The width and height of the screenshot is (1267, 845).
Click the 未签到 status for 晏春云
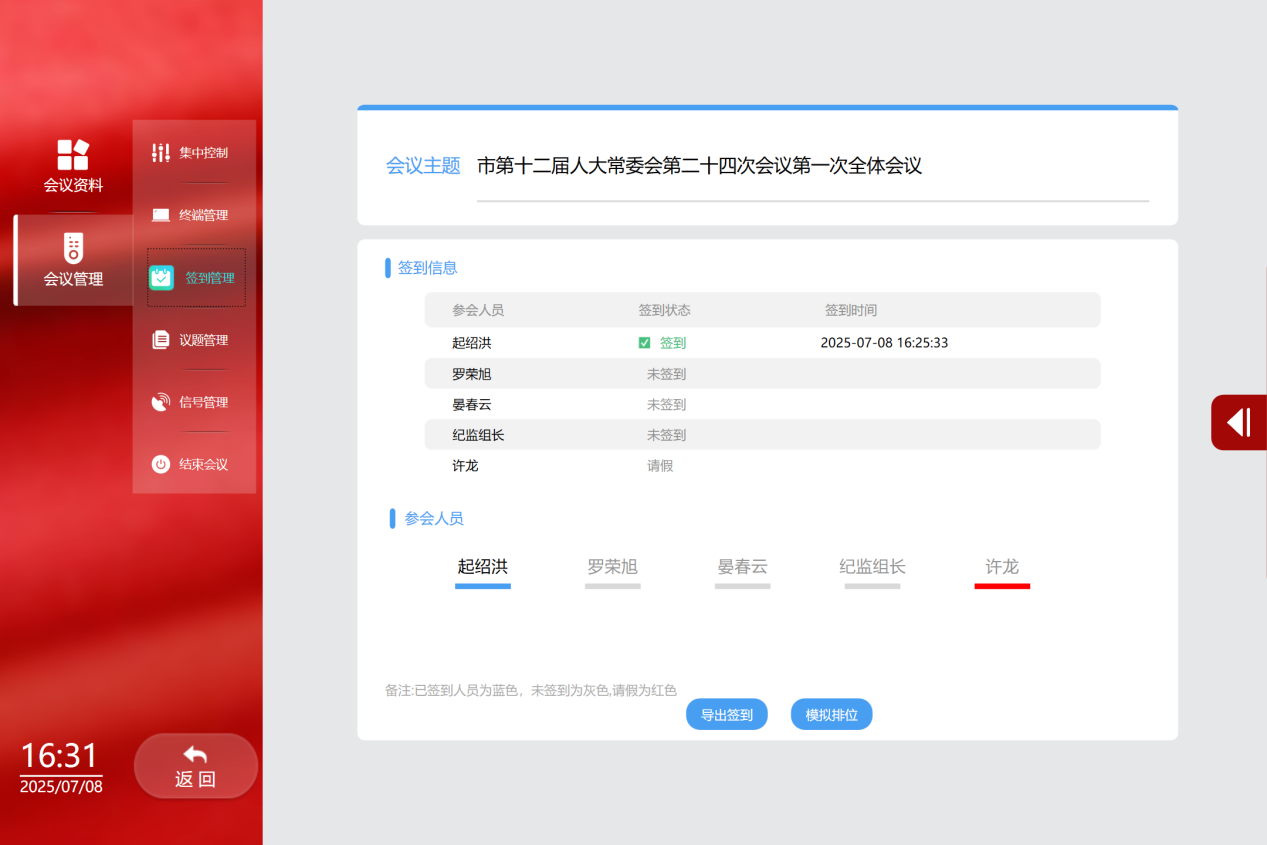pos(667,405)
